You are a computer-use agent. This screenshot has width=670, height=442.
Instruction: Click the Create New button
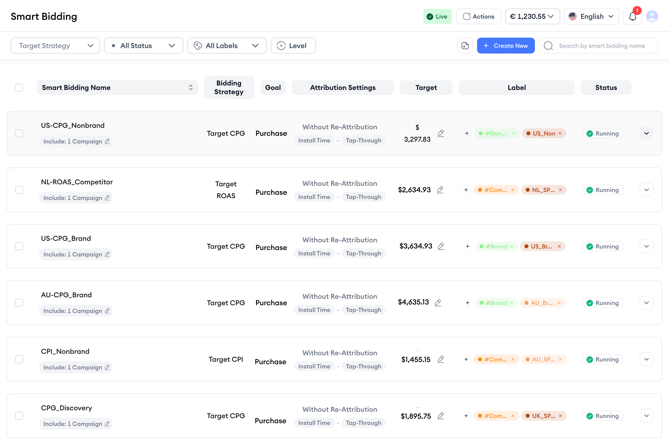[506, 46]
